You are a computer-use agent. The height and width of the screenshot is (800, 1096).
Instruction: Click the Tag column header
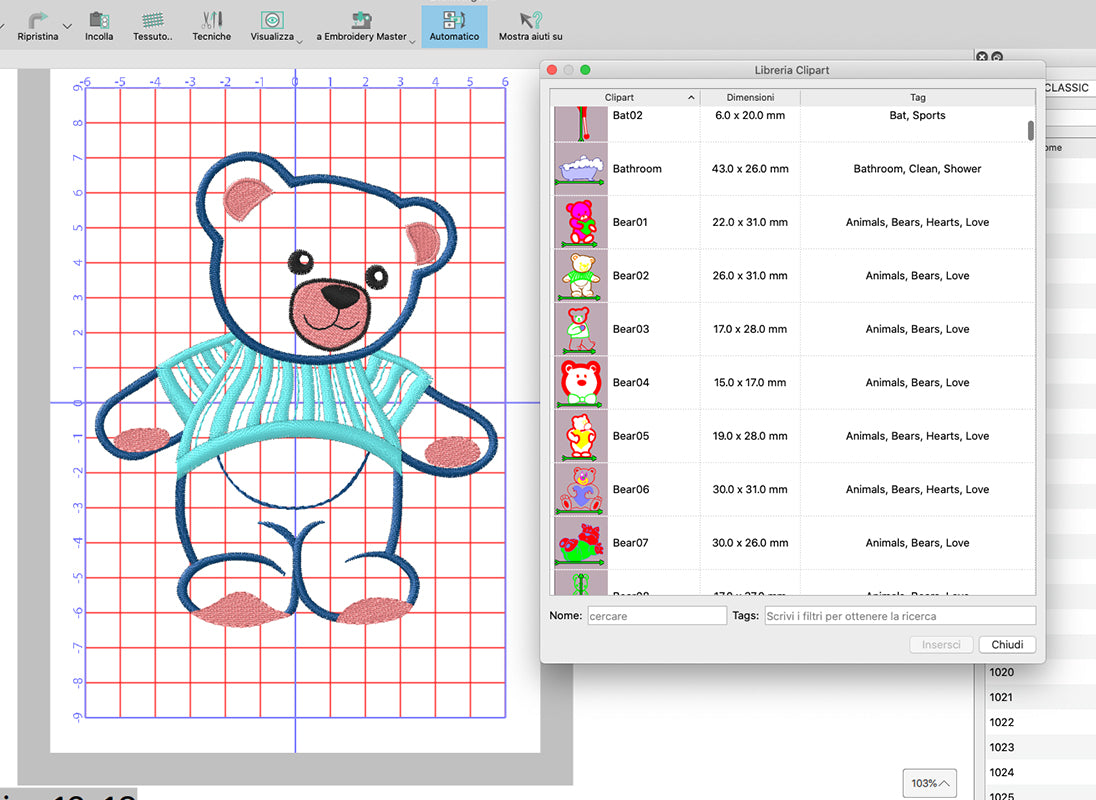[917, 97]
